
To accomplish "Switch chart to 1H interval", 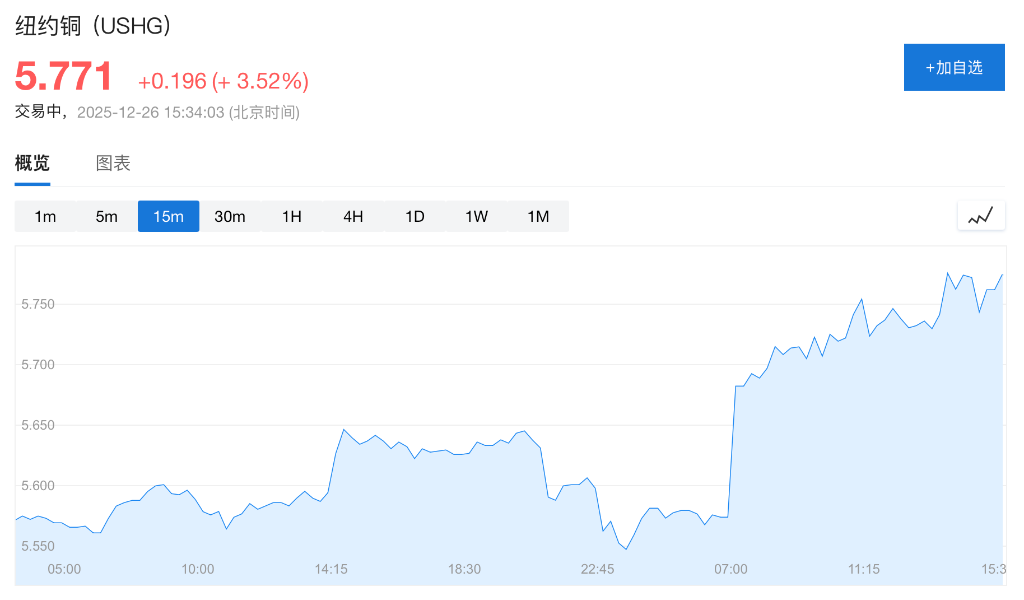I will point(292,216).
